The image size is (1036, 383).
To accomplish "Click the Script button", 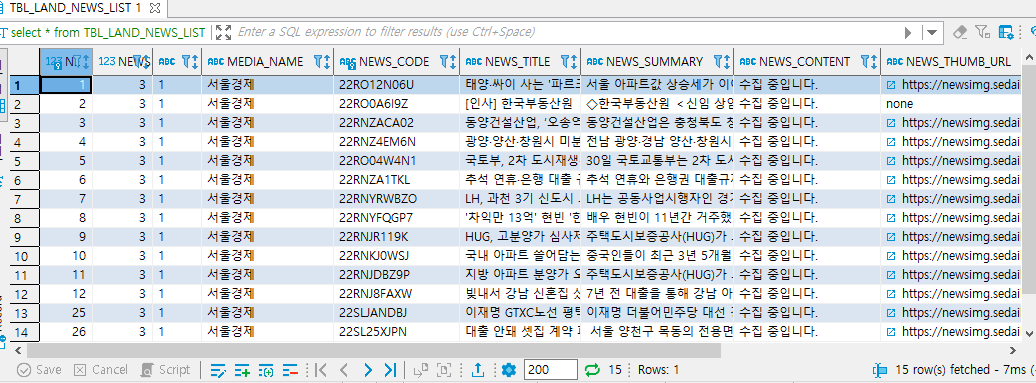I will click(x=166, y=370).
